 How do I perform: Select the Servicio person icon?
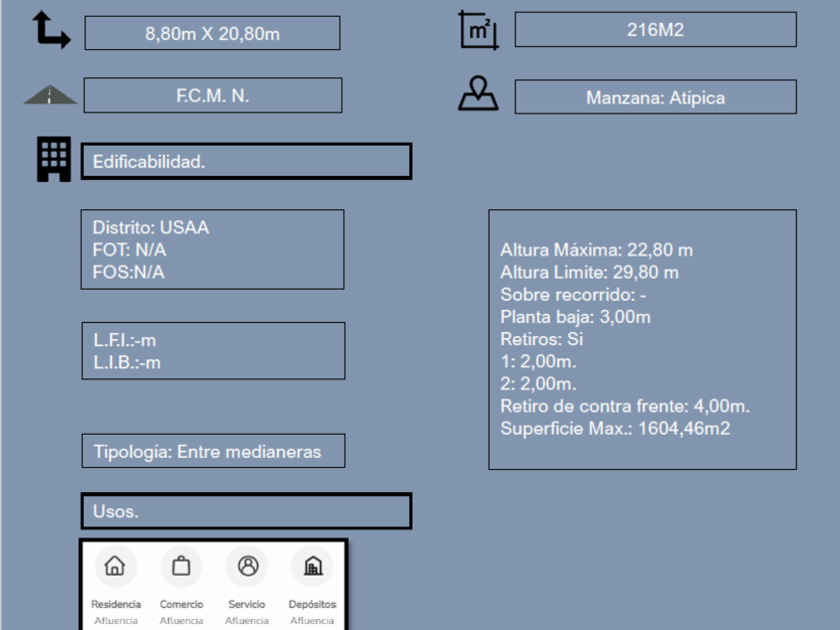point(247,566)
